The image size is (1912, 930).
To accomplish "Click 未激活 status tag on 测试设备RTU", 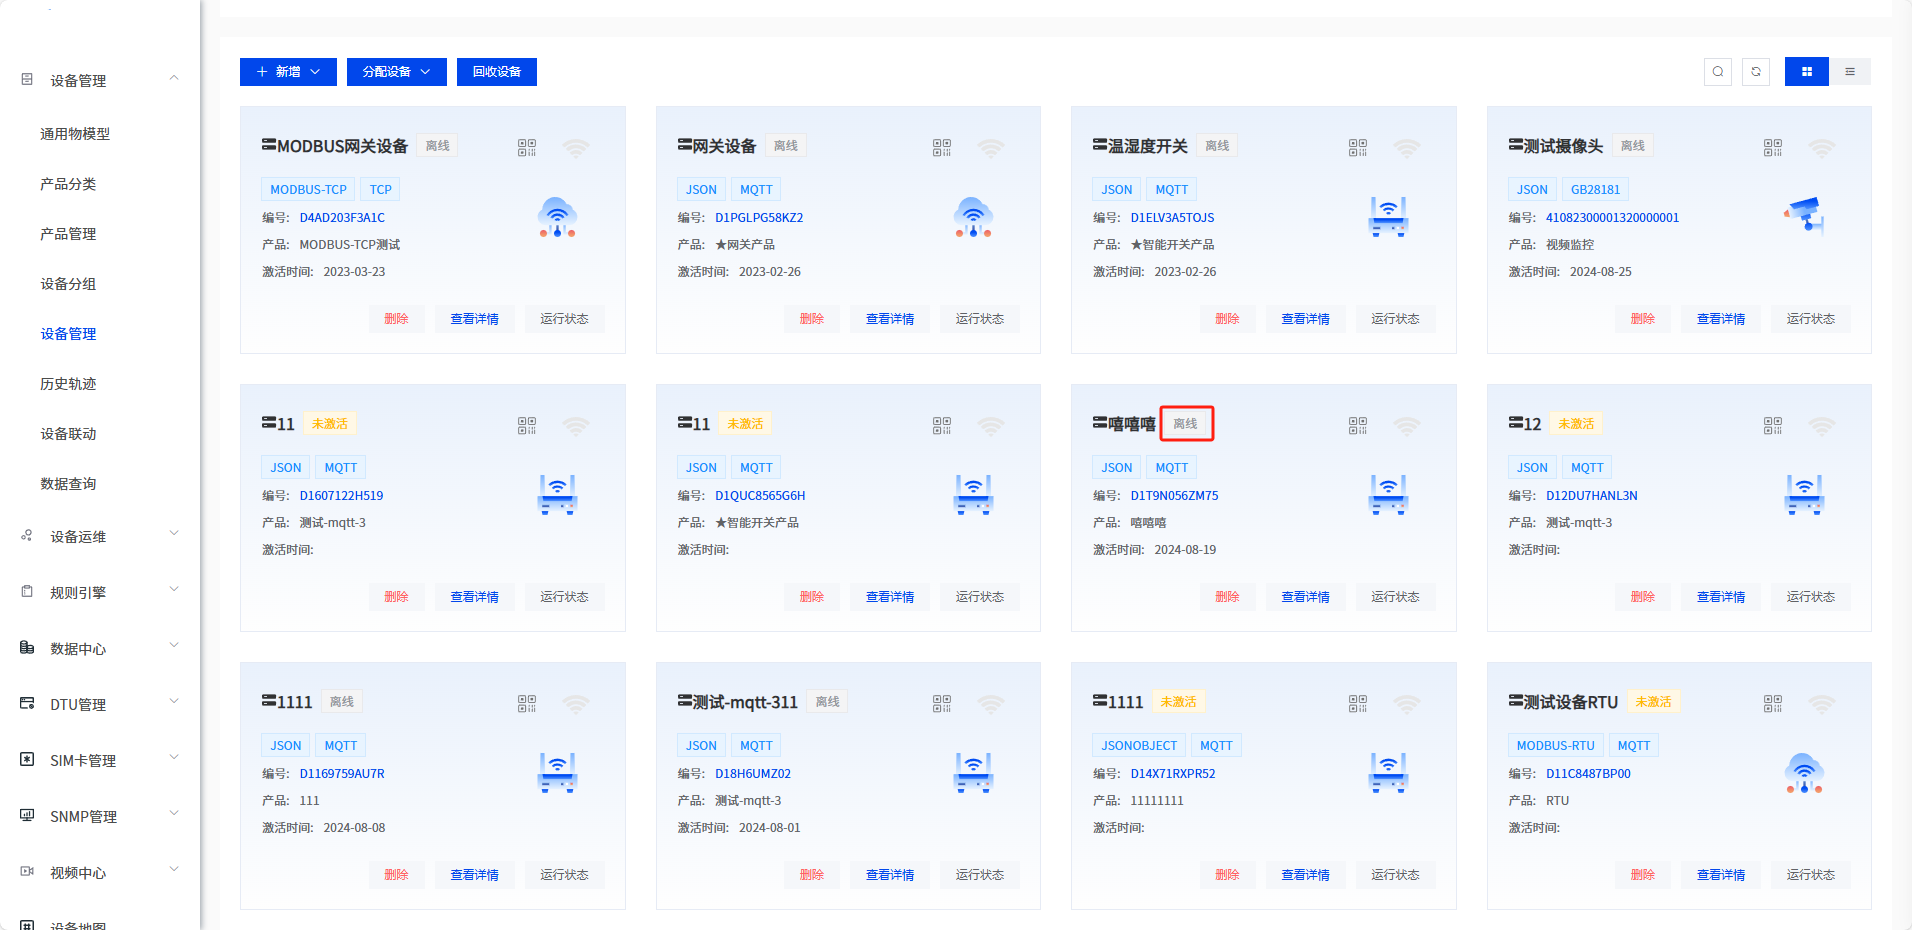I will coord(1654,702).
